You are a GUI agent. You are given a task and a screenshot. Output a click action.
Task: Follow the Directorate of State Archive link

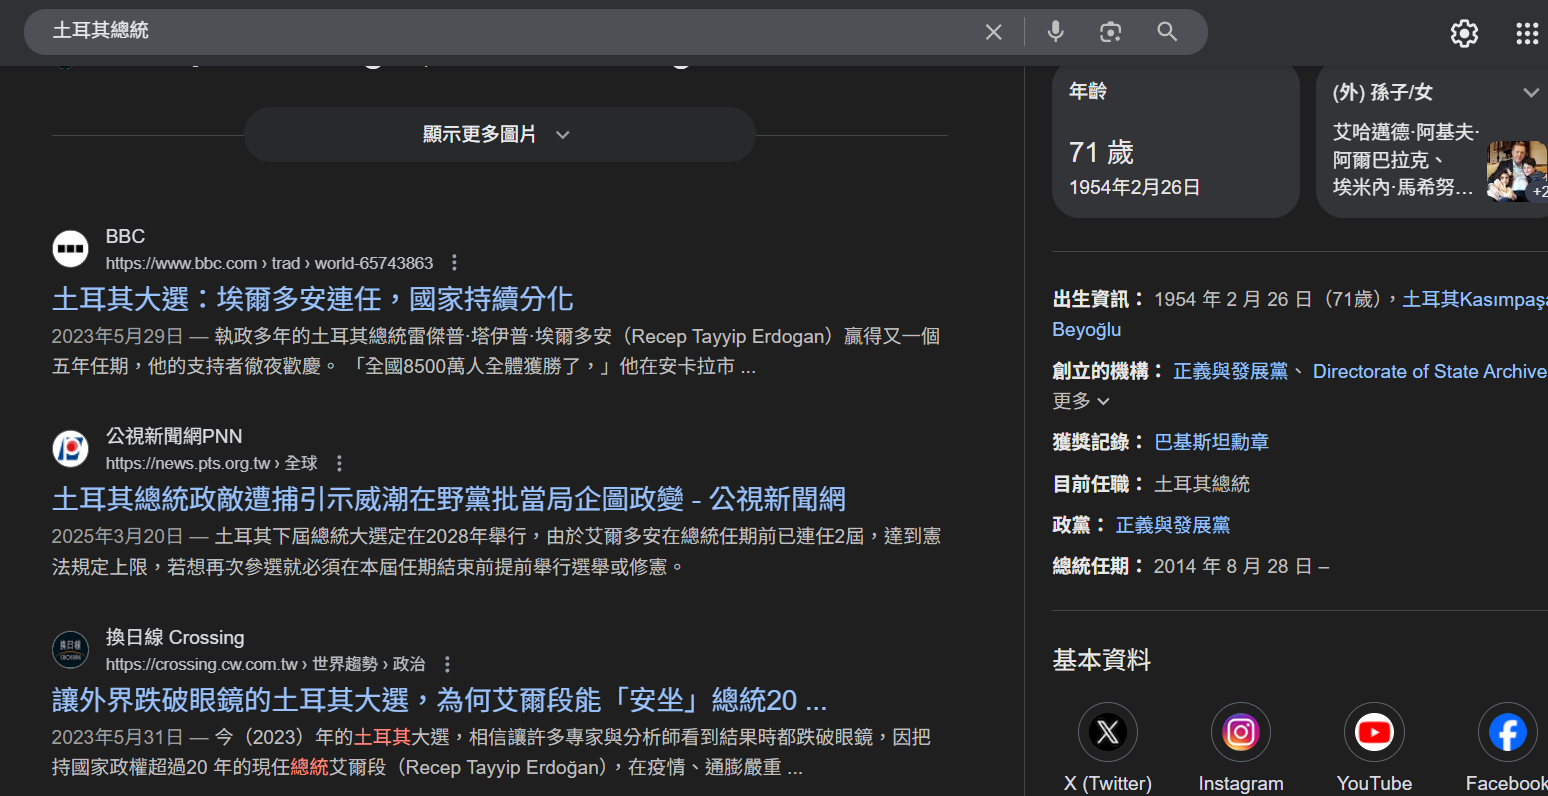1430,371
